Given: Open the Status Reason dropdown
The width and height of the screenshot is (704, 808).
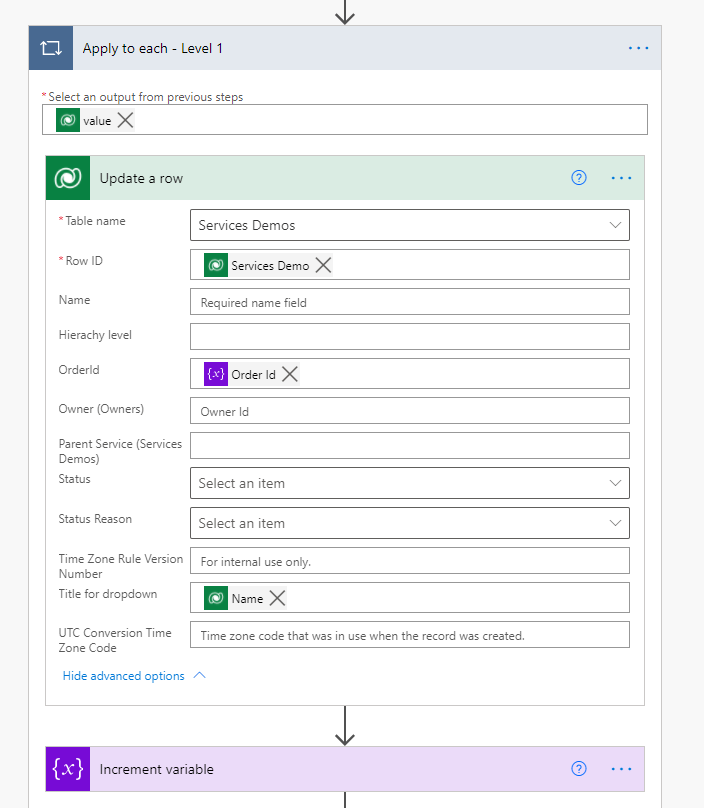Looking at the screenshot, I should tap(615, 523).
